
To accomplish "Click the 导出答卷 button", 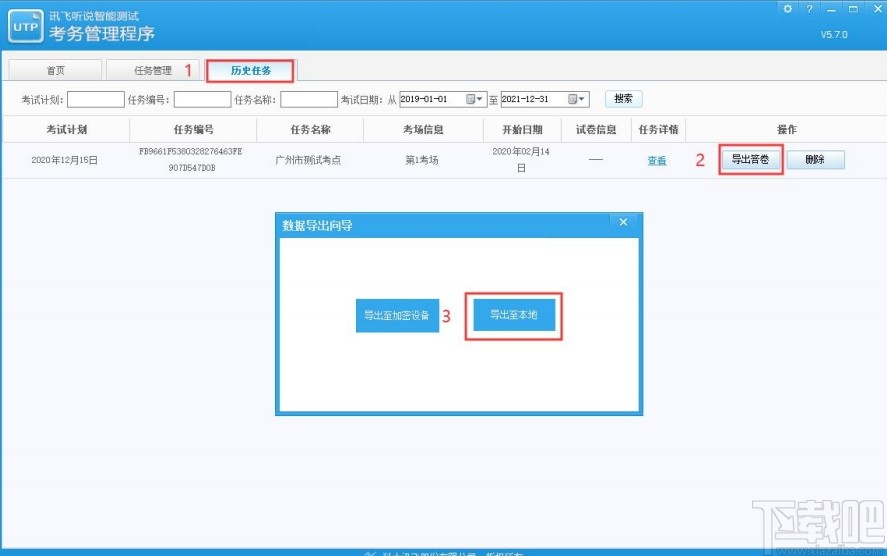I will click(x=751, y=160).
